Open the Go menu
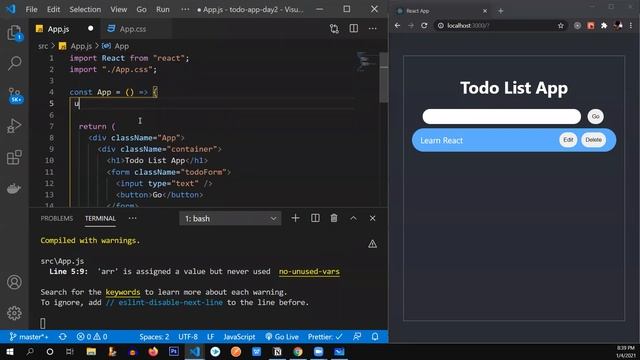Image resolution: width=640 pixels, height=360 pixels. [x=141, y=9]
